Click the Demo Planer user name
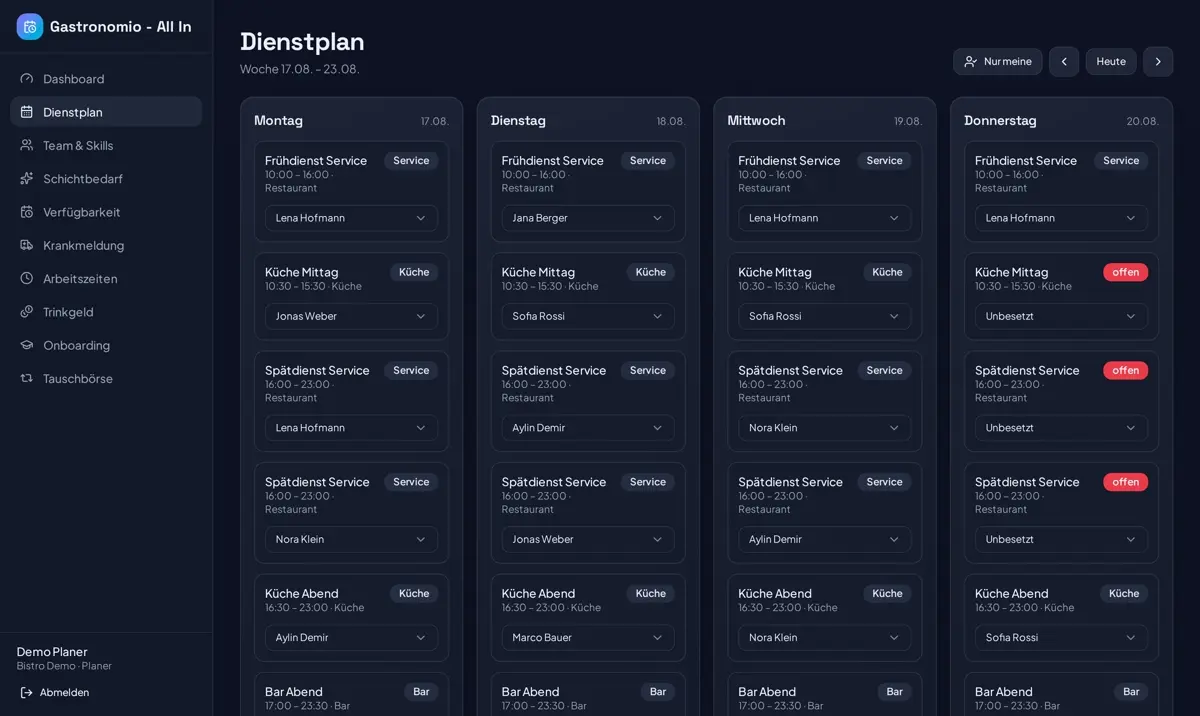The image size is (1200, 716). tap(52, 652)
